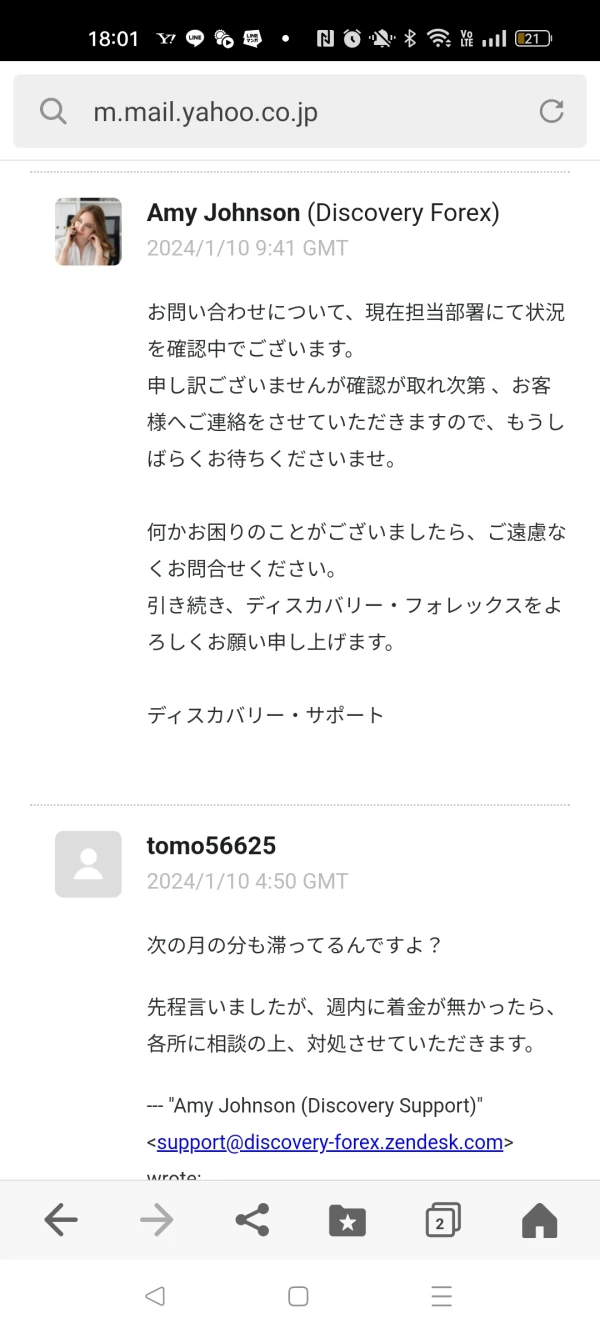Reload the page with the refresh icon
The image size is (600, 1333).
click(x=551, y=111)
